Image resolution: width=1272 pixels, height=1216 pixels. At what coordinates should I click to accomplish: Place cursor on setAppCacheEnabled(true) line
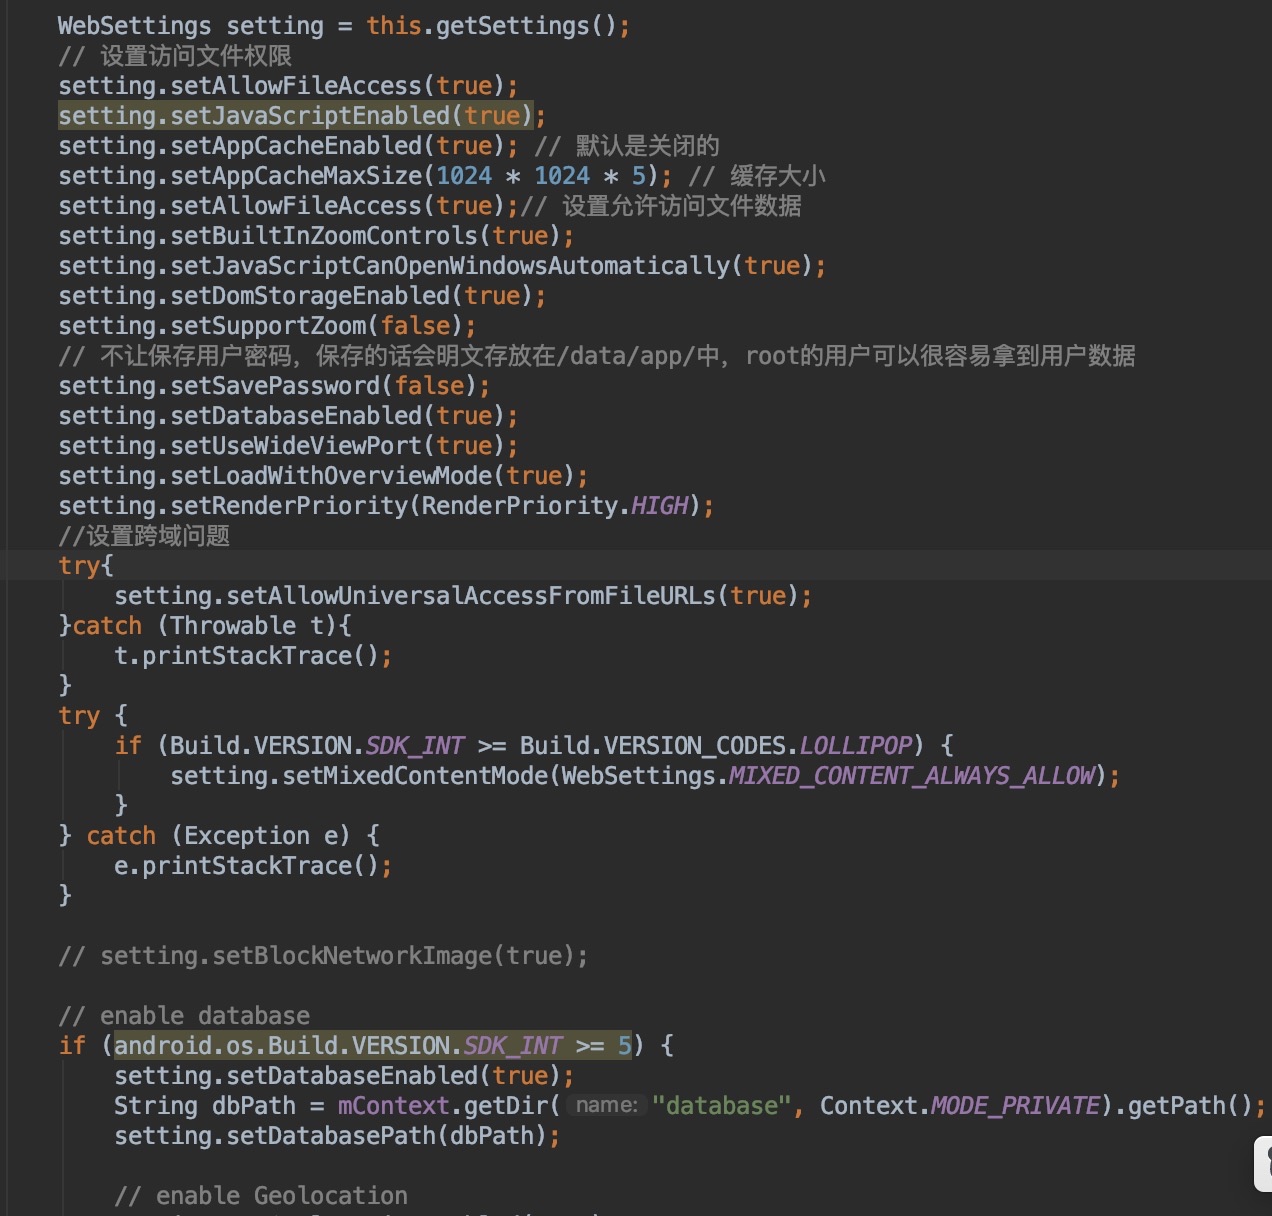pos(288,146)
